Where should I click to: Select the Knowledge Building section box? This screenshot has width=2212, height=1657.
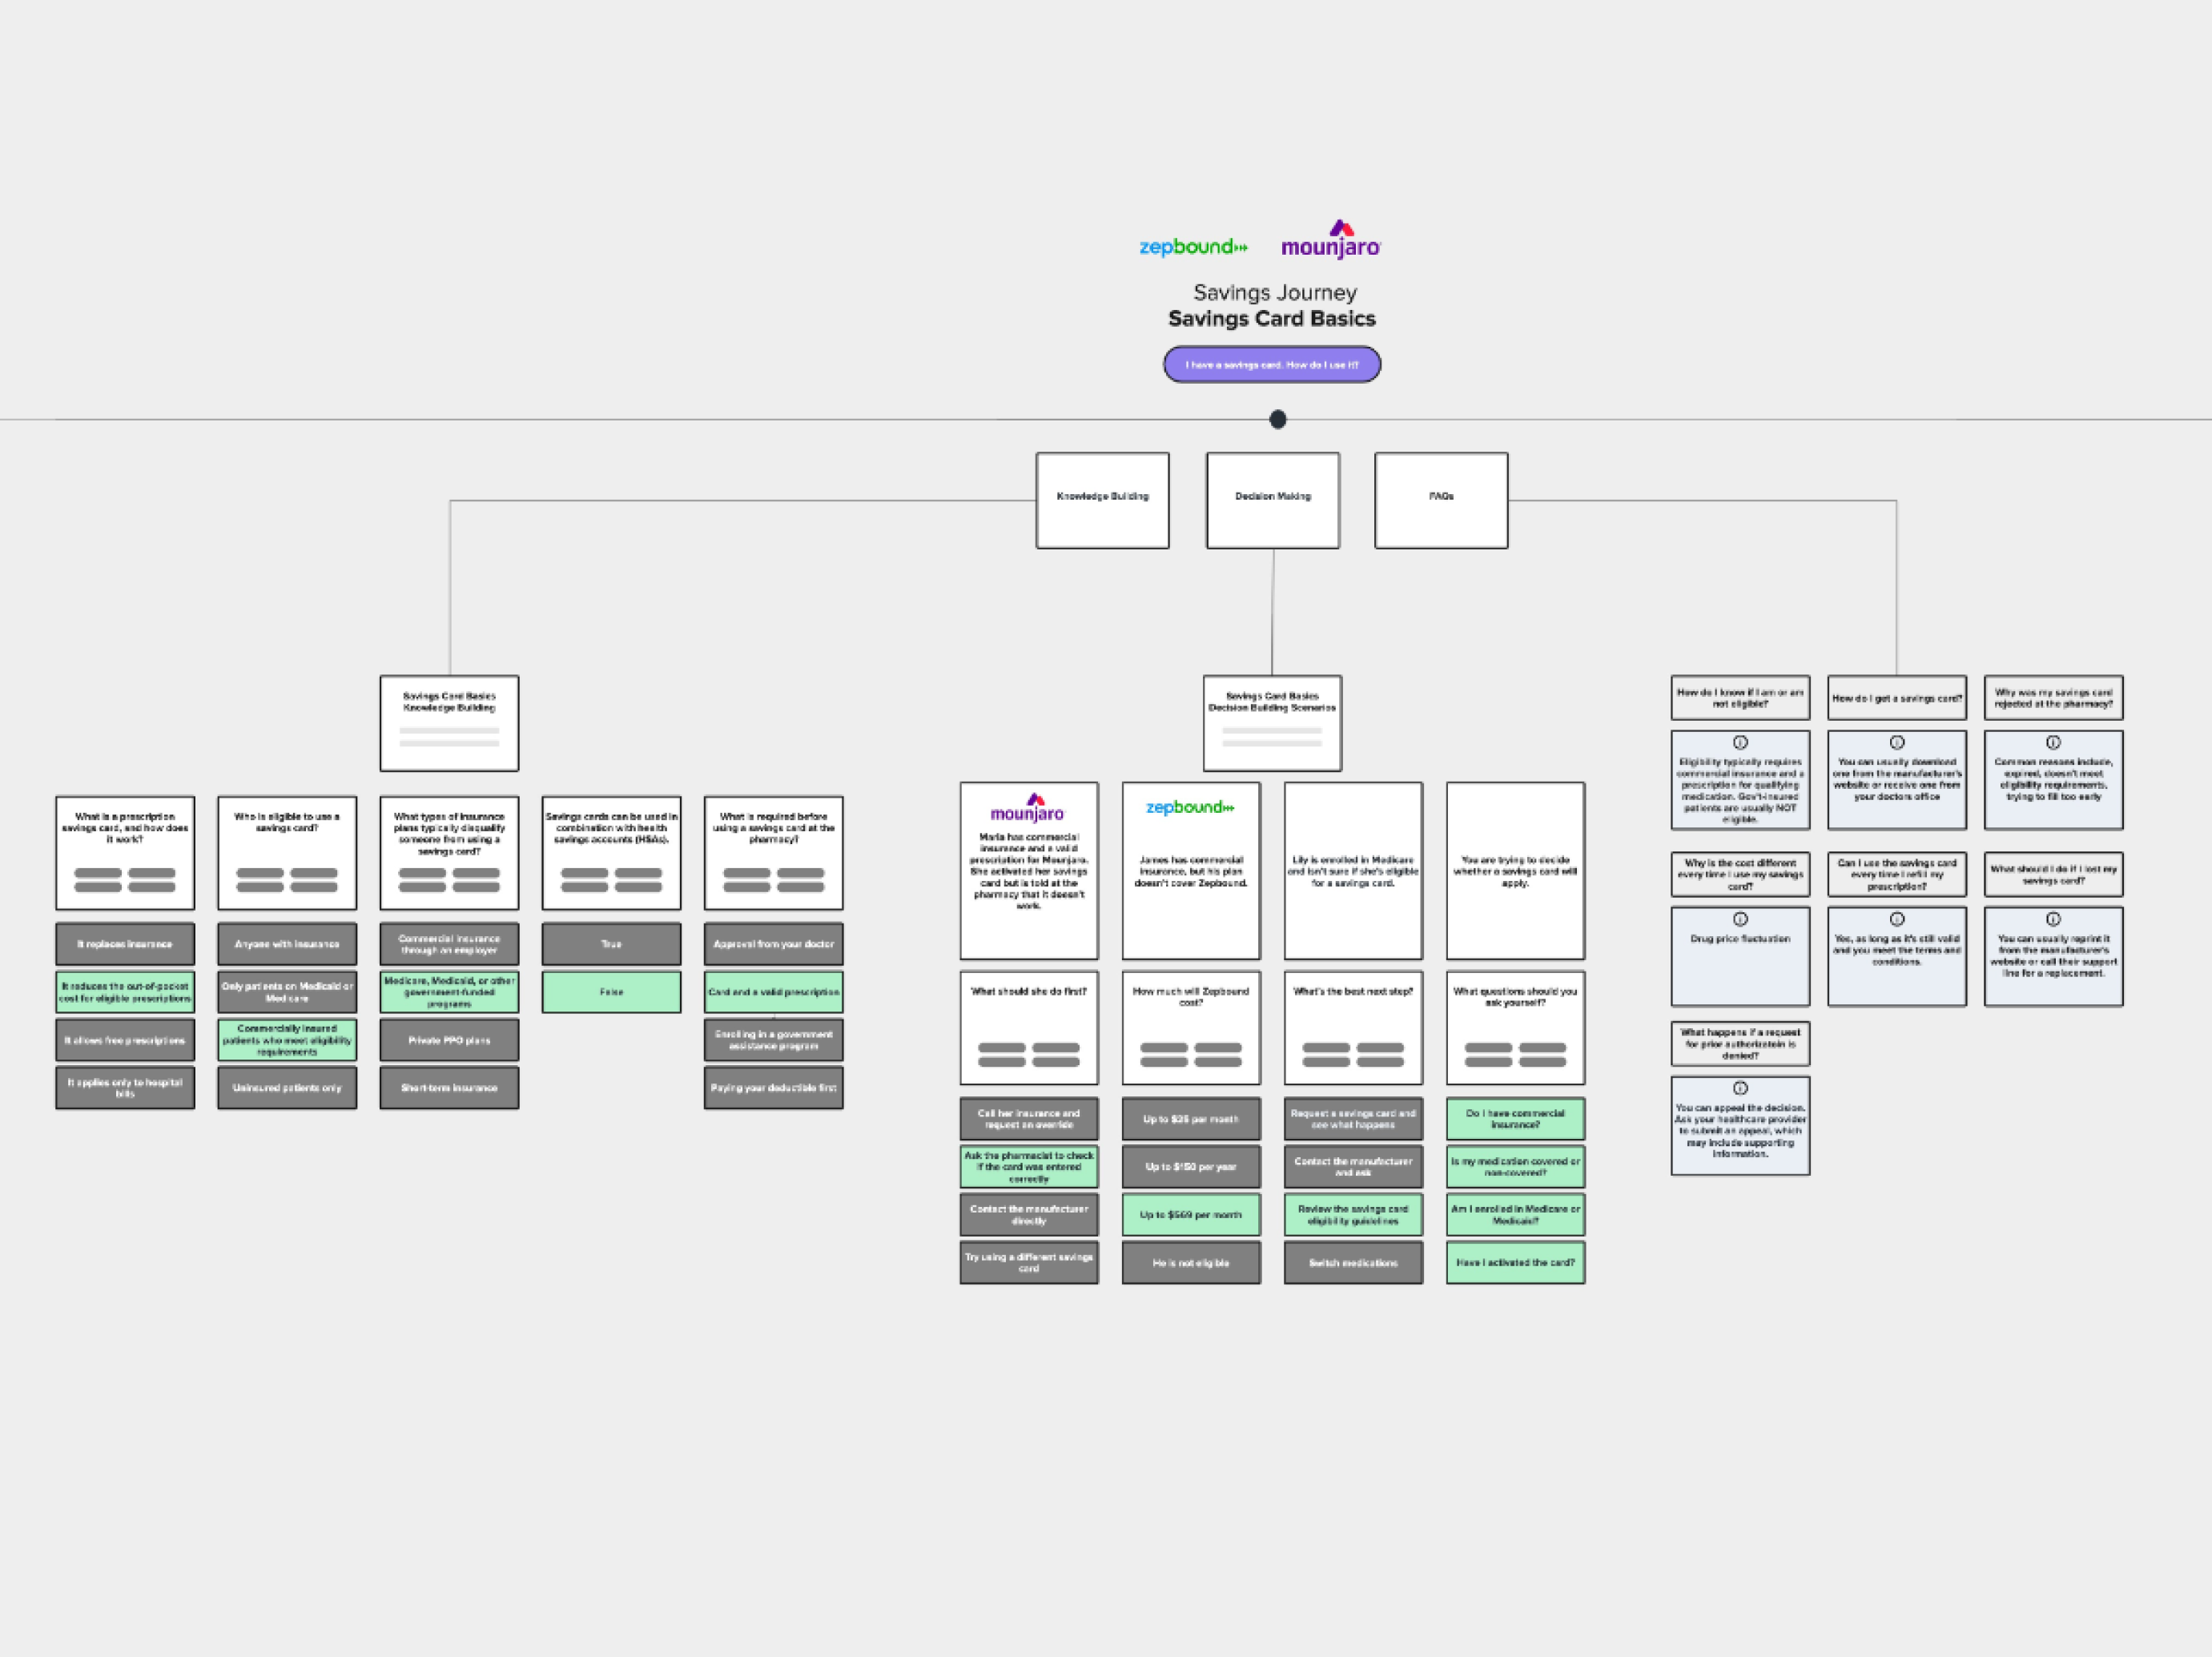tap(1102, 500)
